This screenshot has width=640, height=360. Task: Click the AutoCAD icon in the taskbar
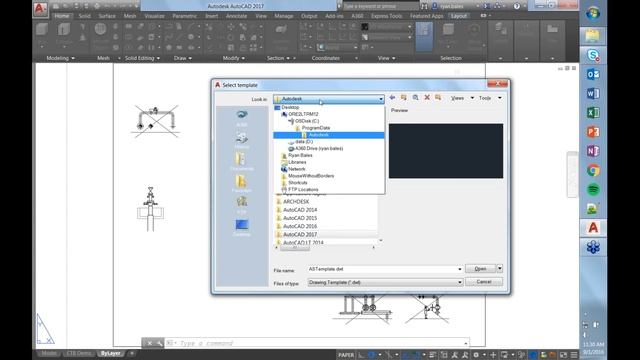click(x=593, y=228)
